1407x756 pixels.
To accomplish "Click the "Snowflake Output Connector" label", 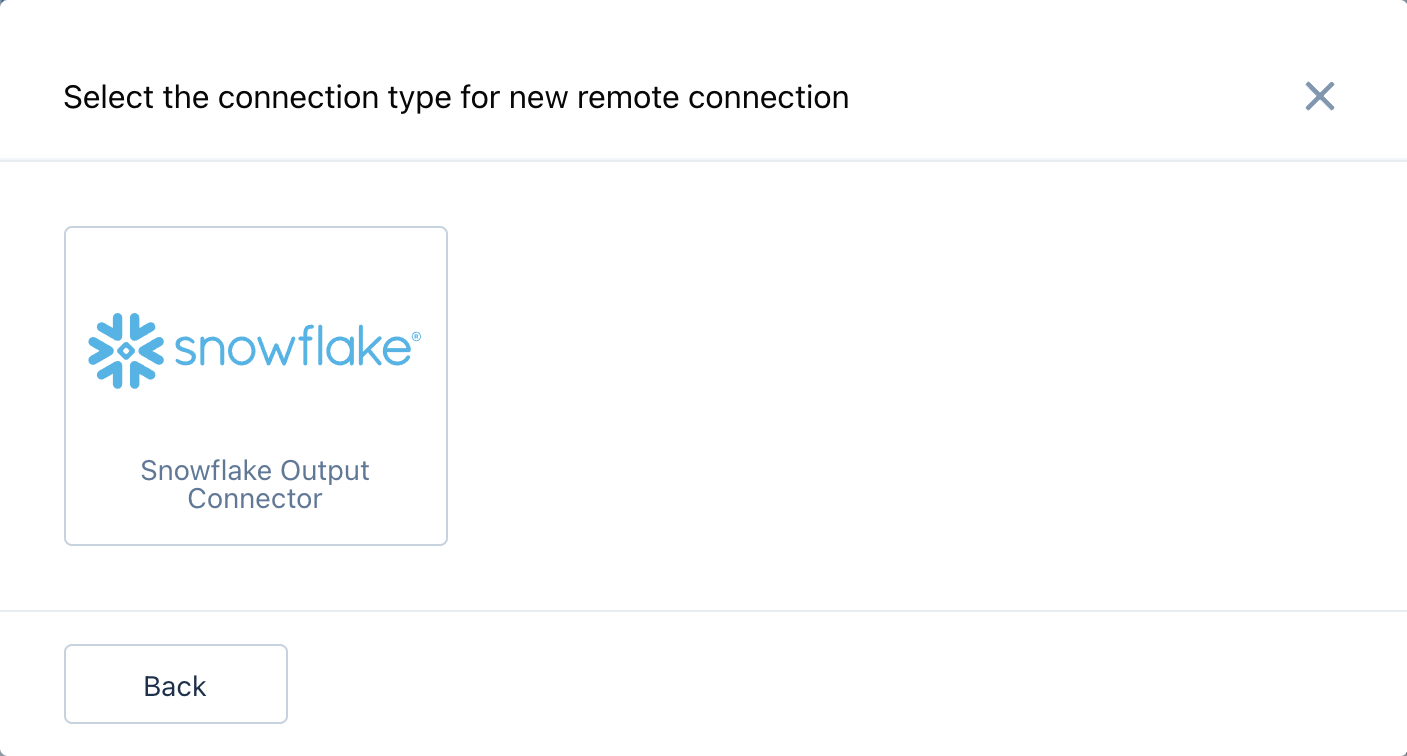I will pyautogui.click(x=255, y=484).
